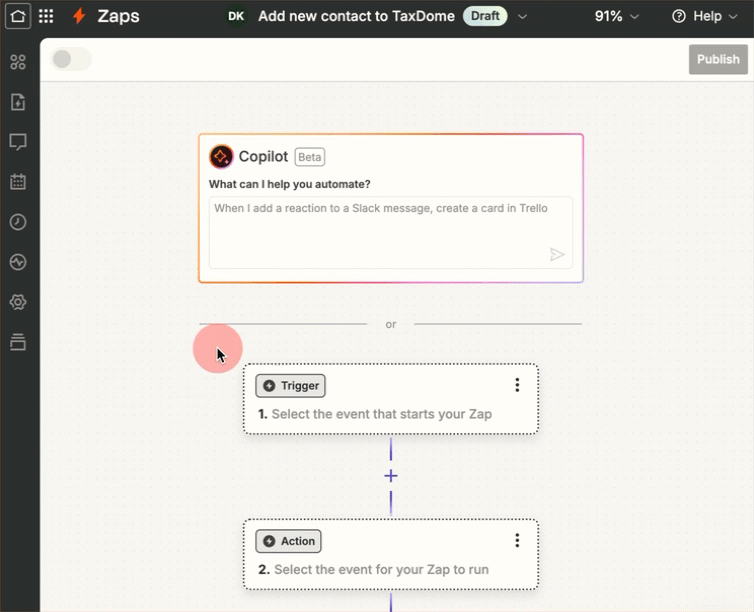The image size is (754, 612).
Task: Open the Help menu
Action: tap(697, 16)
